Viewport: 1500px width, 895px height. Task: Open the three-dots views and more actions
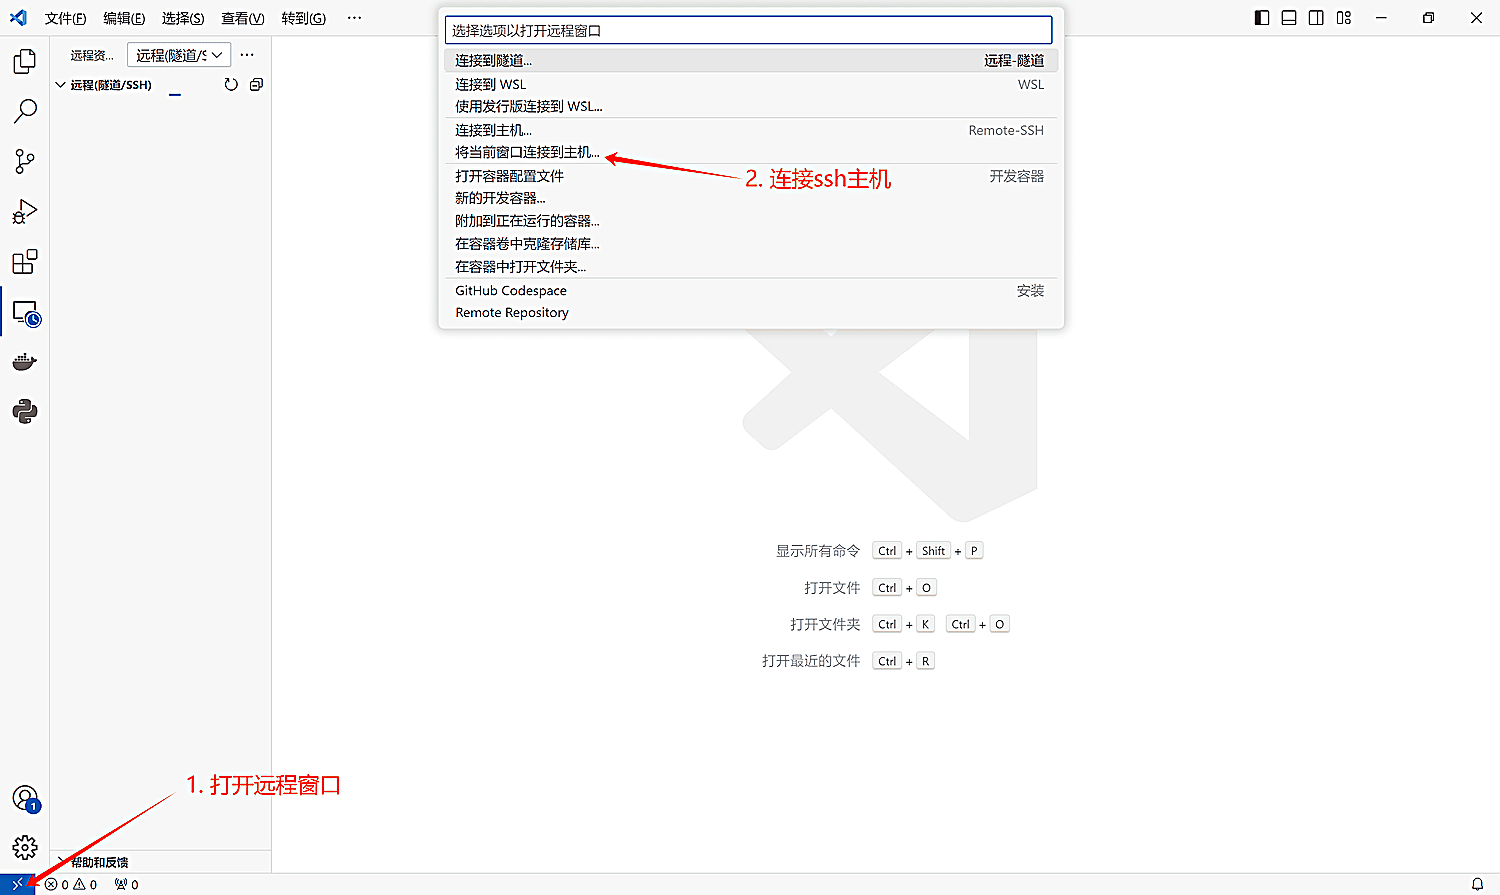tap(248, 55)
